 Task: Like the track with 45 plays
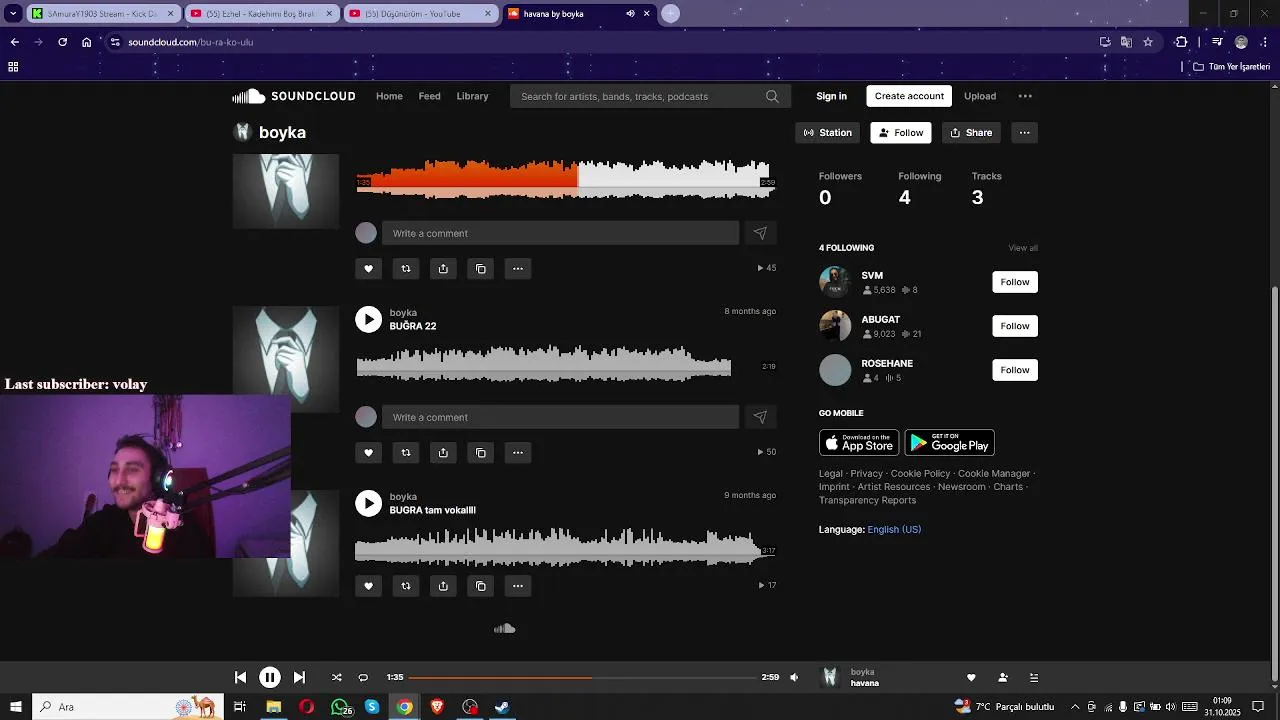(368, 269)
